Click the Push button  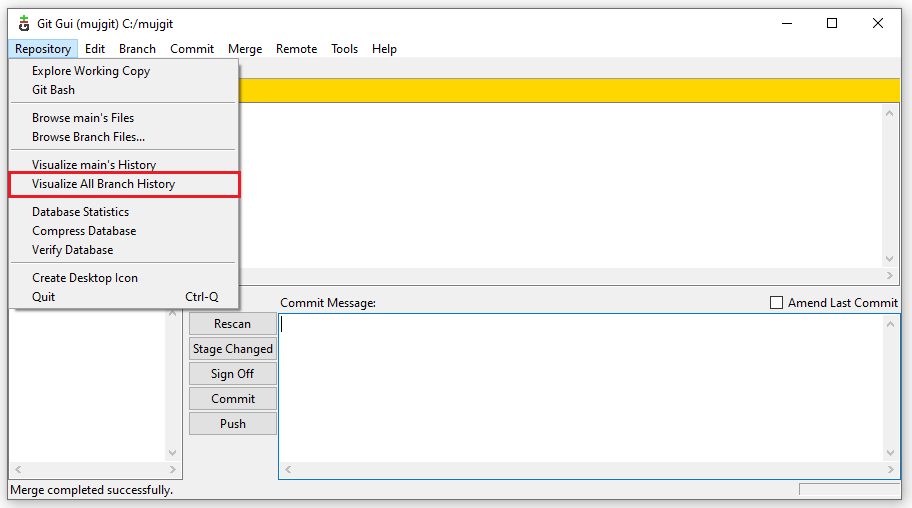pyautogui.click(x=233, y=424)
